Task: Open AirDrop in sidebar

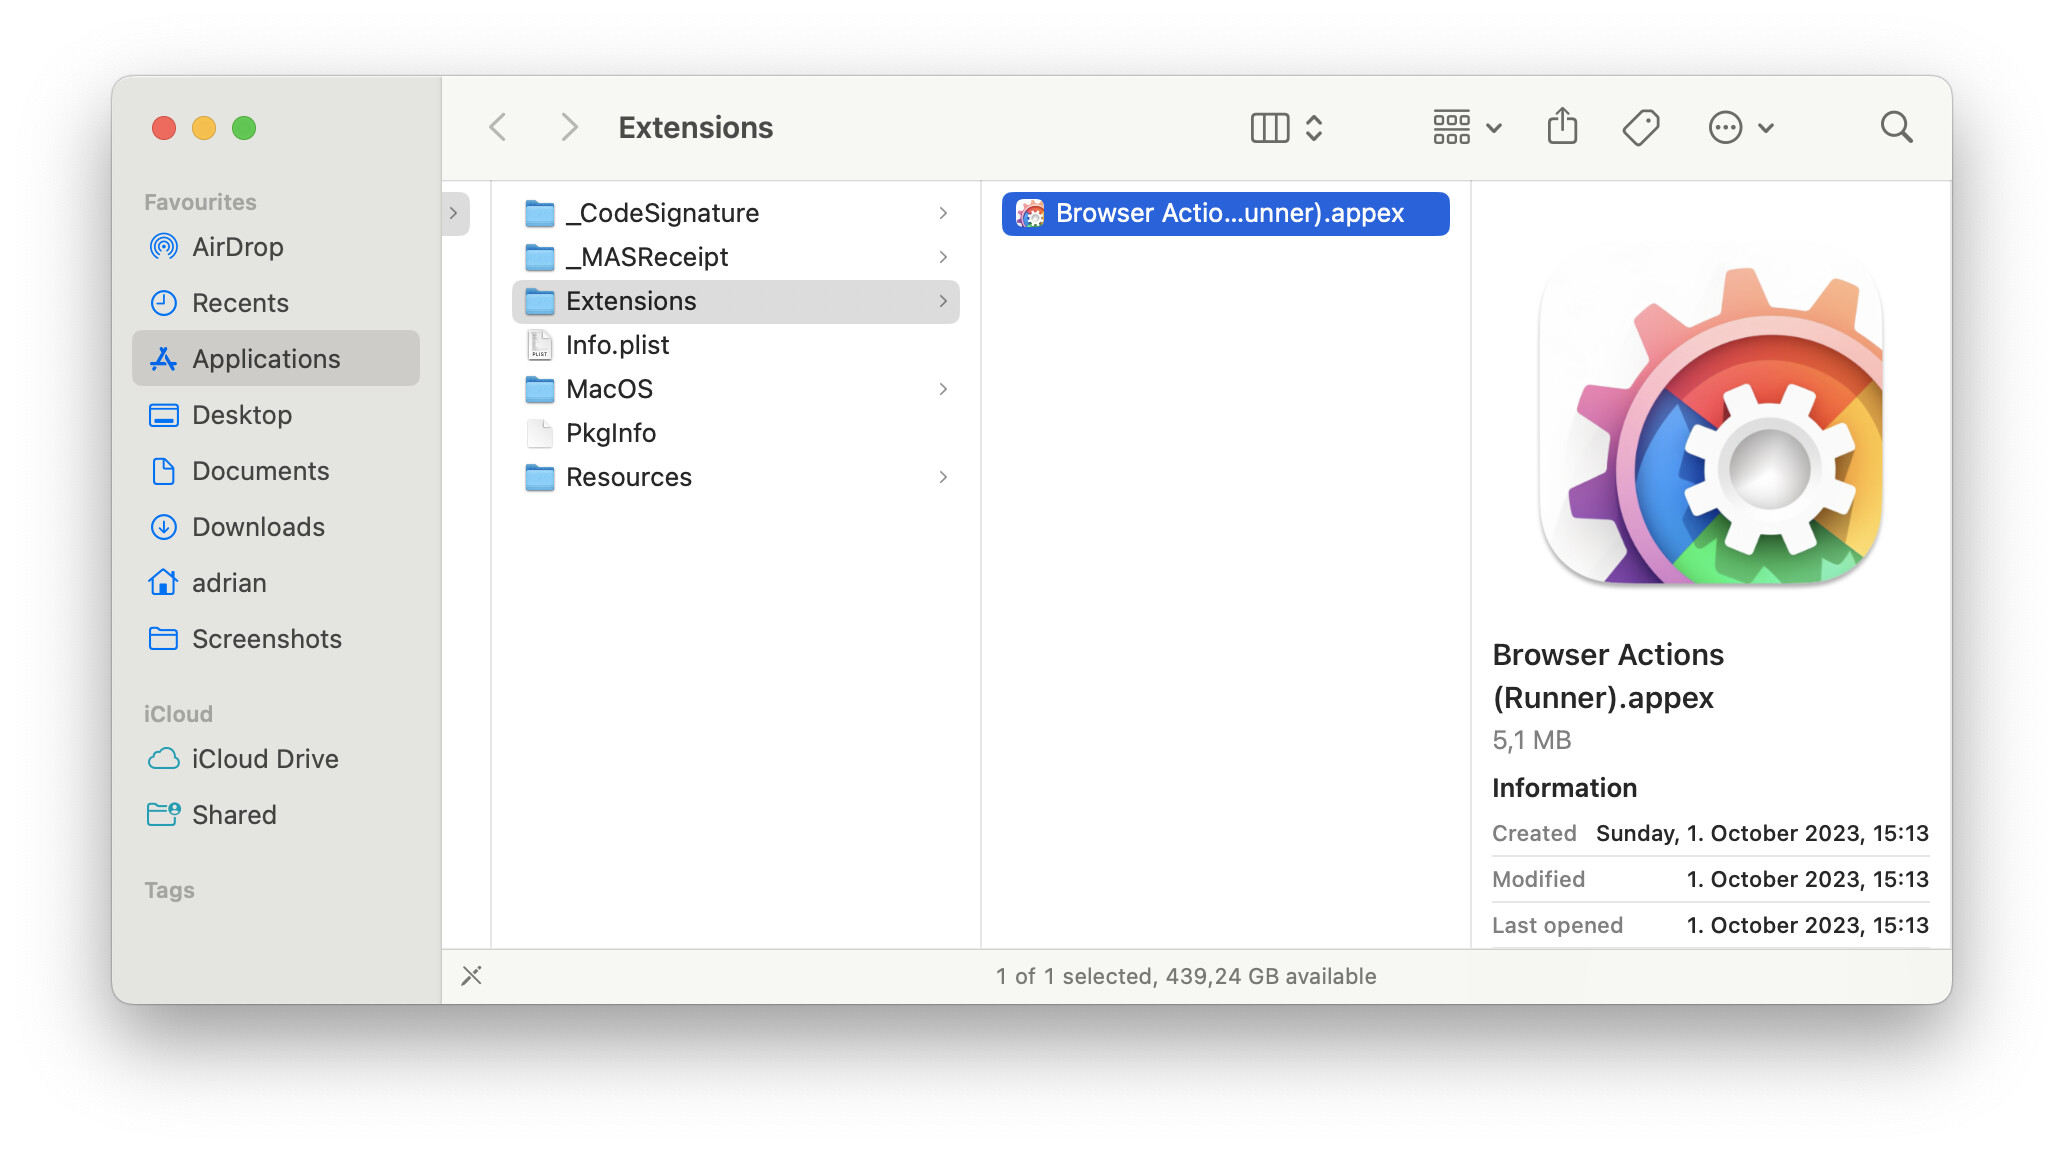Action: point(237,247)
